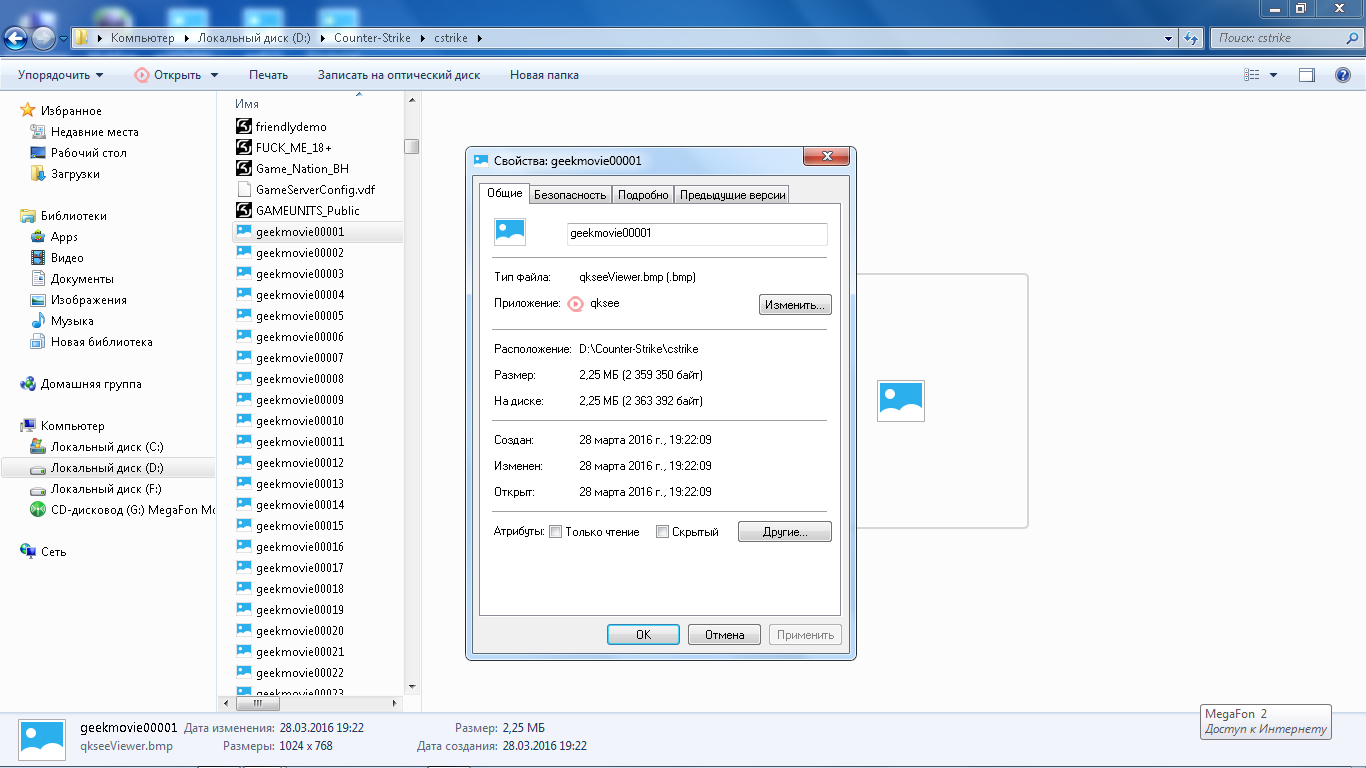This screenshot has width=1366, height=768.
Task: Click Локальный диск (D:) in address path
Action: tap(255, 38)
